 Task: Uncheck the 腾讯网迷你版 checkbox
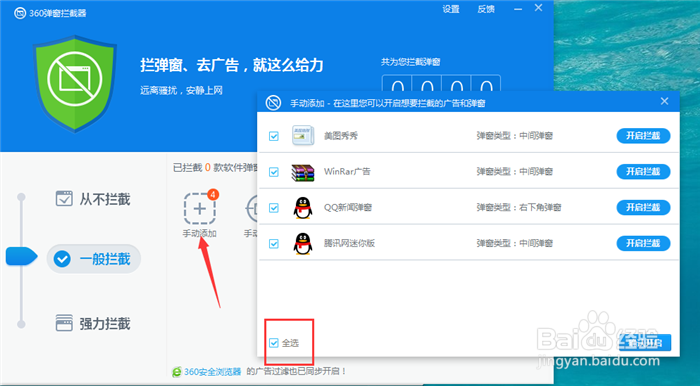click(274, 244)
